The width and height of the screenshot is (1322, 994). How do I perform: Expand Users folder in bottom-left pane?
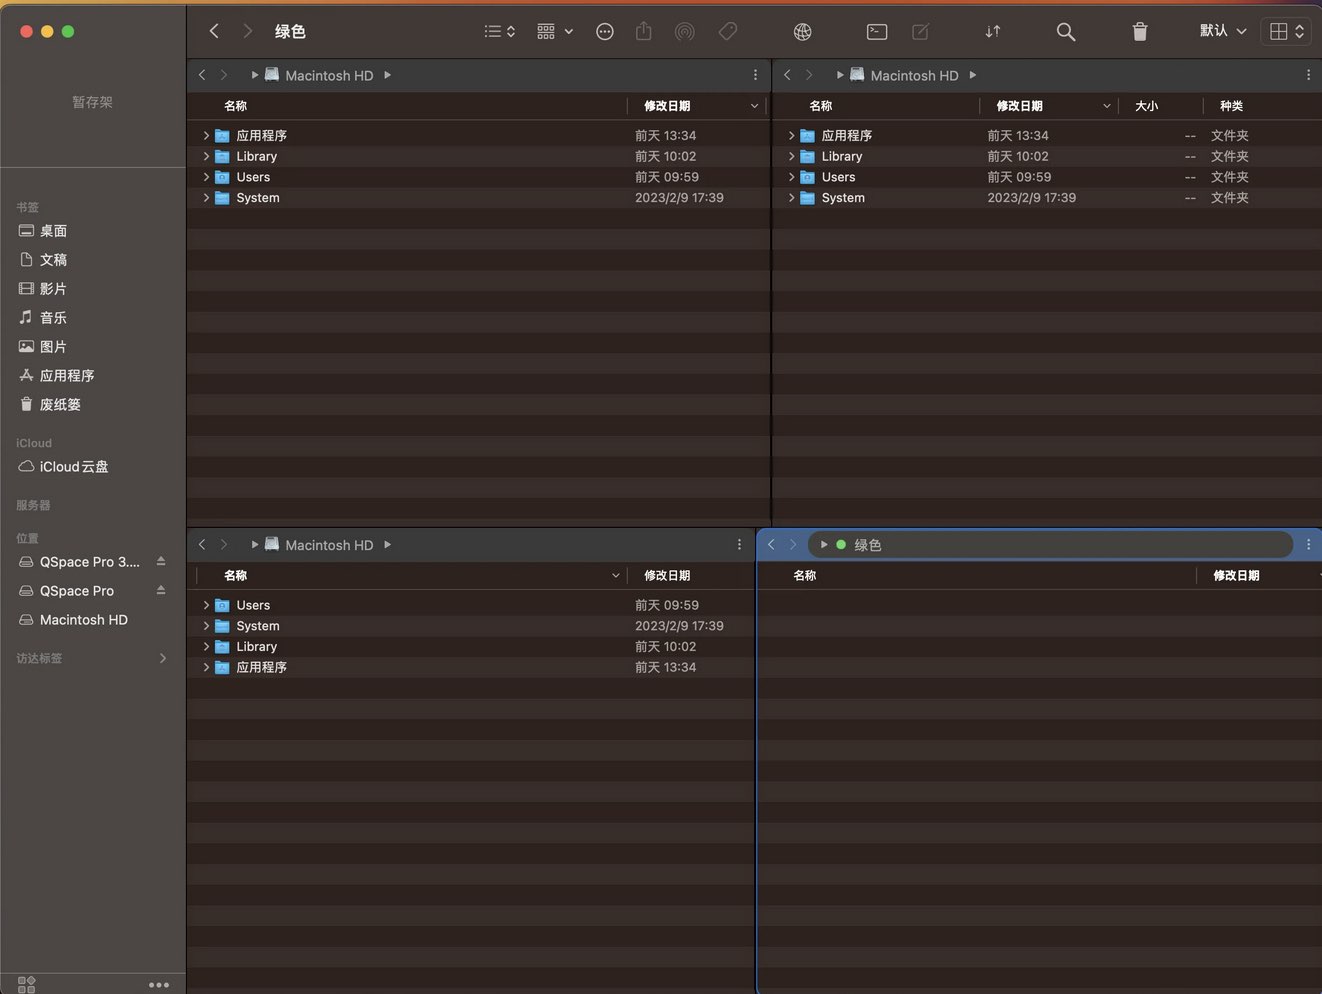pos(206,605)
